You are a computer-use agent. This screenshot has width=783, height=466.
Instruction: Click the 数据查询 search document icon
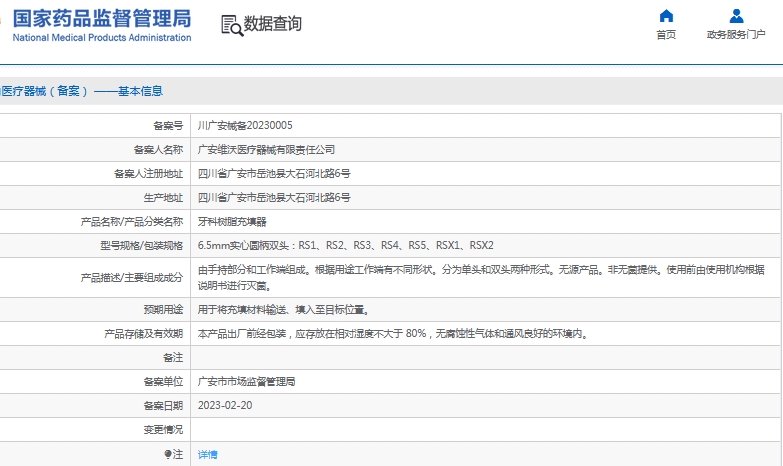pyautogui.click(x=232, y=25)
